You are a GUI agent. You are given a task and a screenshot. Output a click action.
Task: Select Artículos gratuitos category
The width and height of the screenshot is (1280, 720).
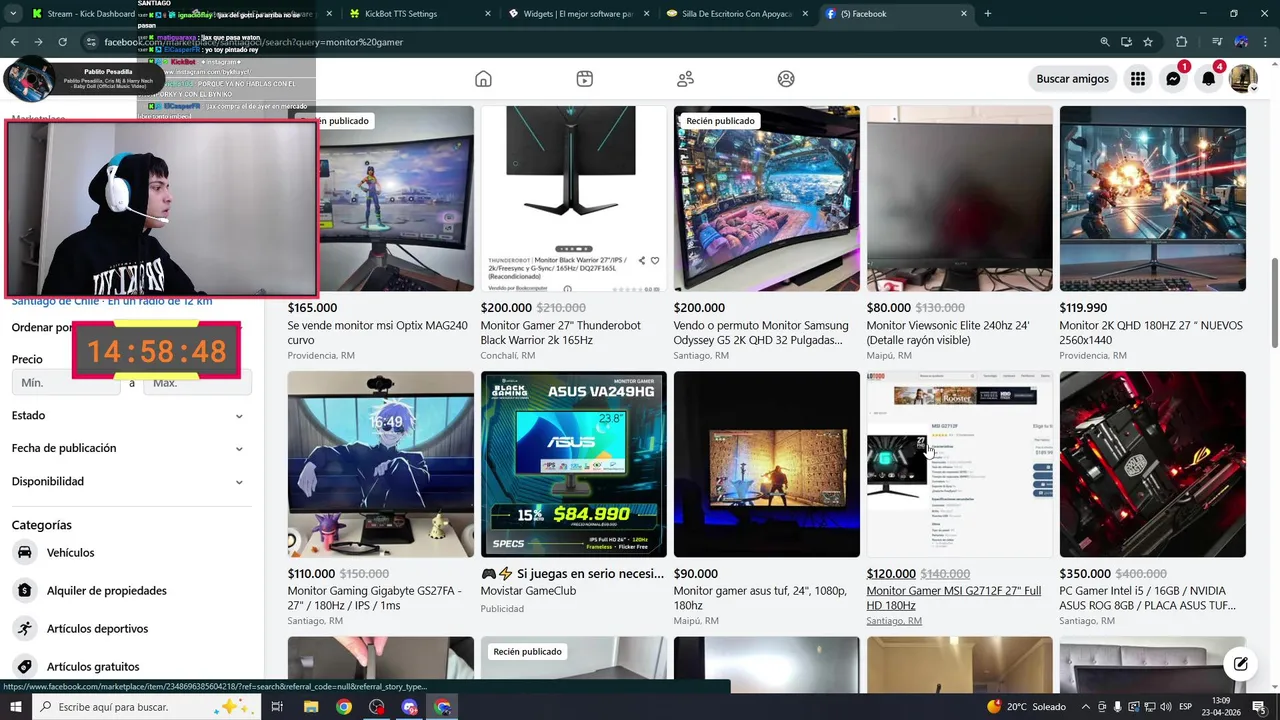click(x=128, y=667)
